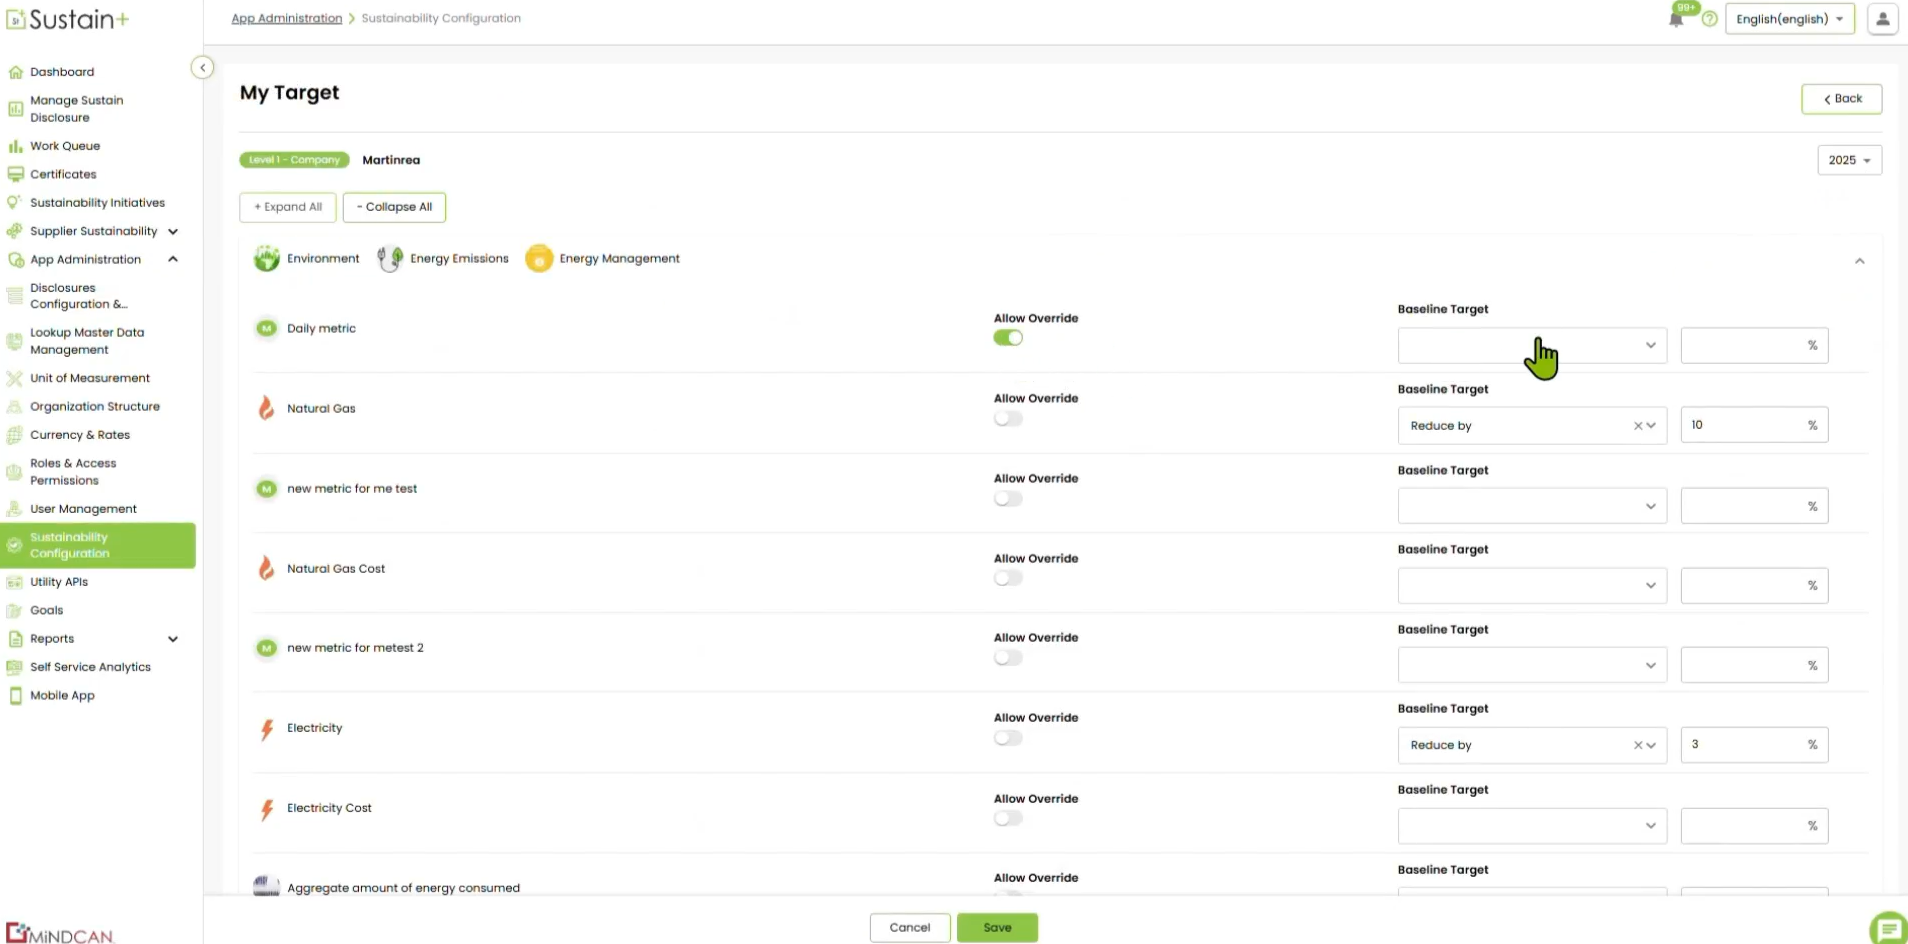Click the Energy Management category icon
The width and height of the screenshot is (1908, 944).
coord(539,259)
